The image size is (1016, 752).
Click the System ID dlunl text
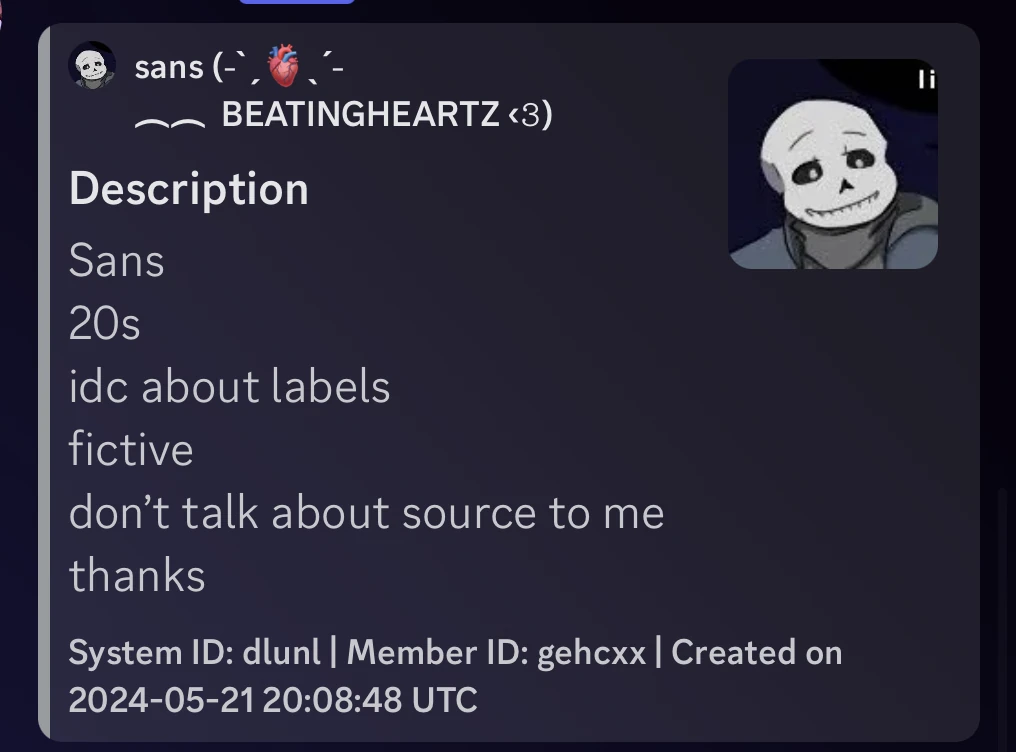click(194, 653)
